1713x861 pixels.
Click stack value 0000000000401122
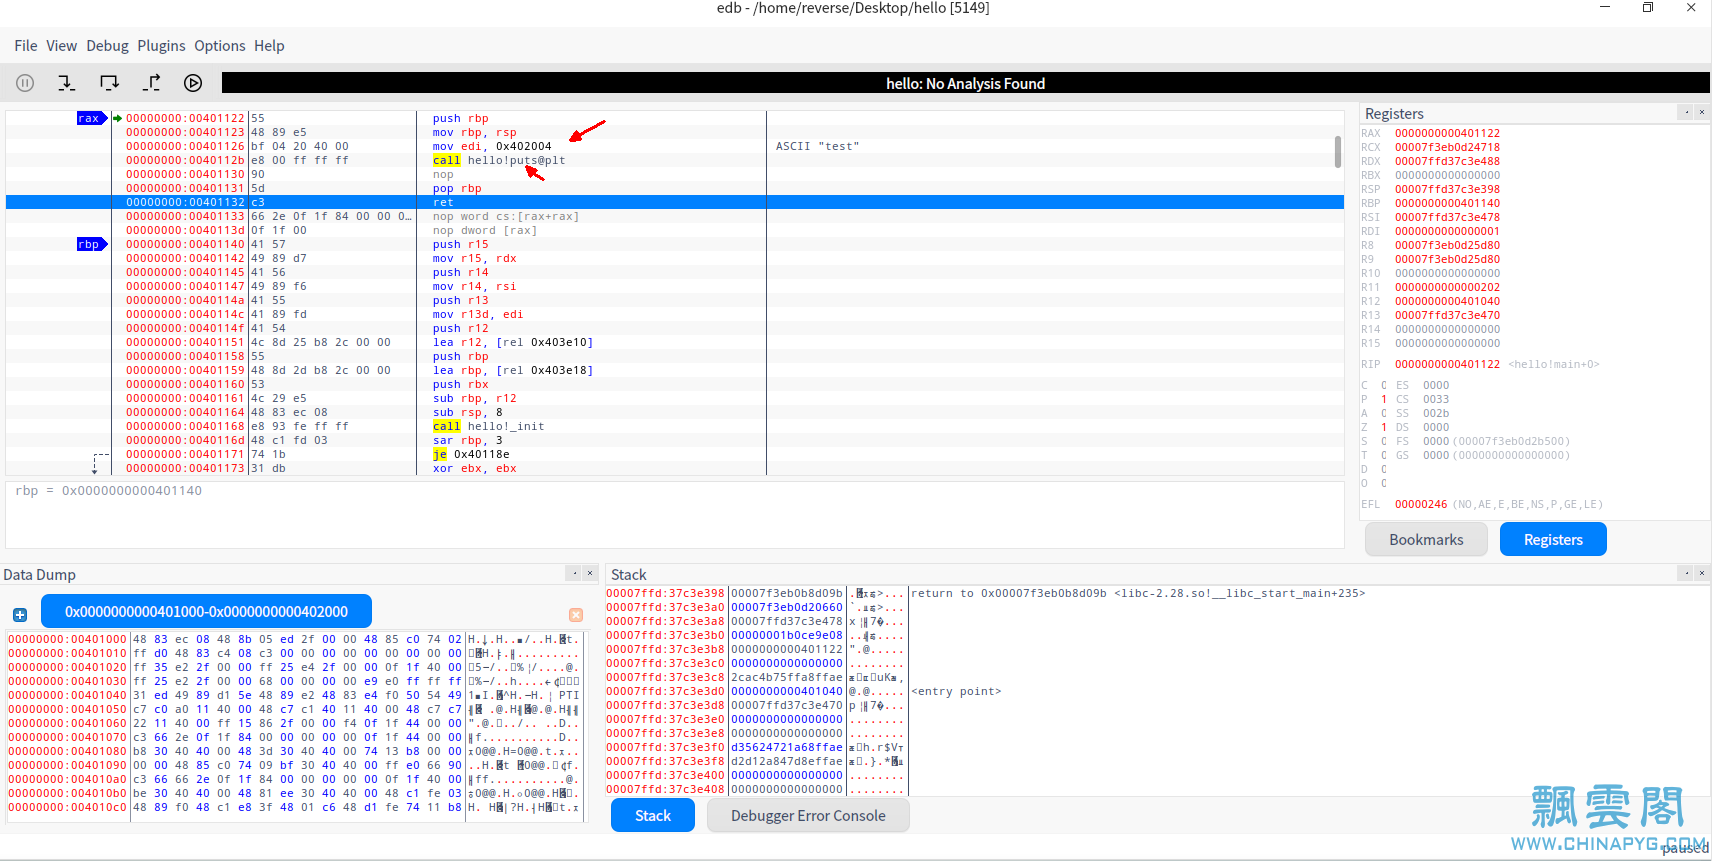point(787,649)
